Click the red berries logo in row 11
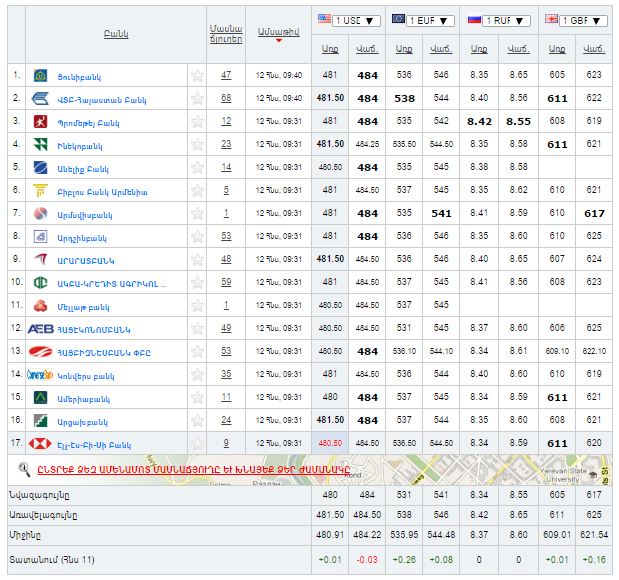 click(40, 306)
